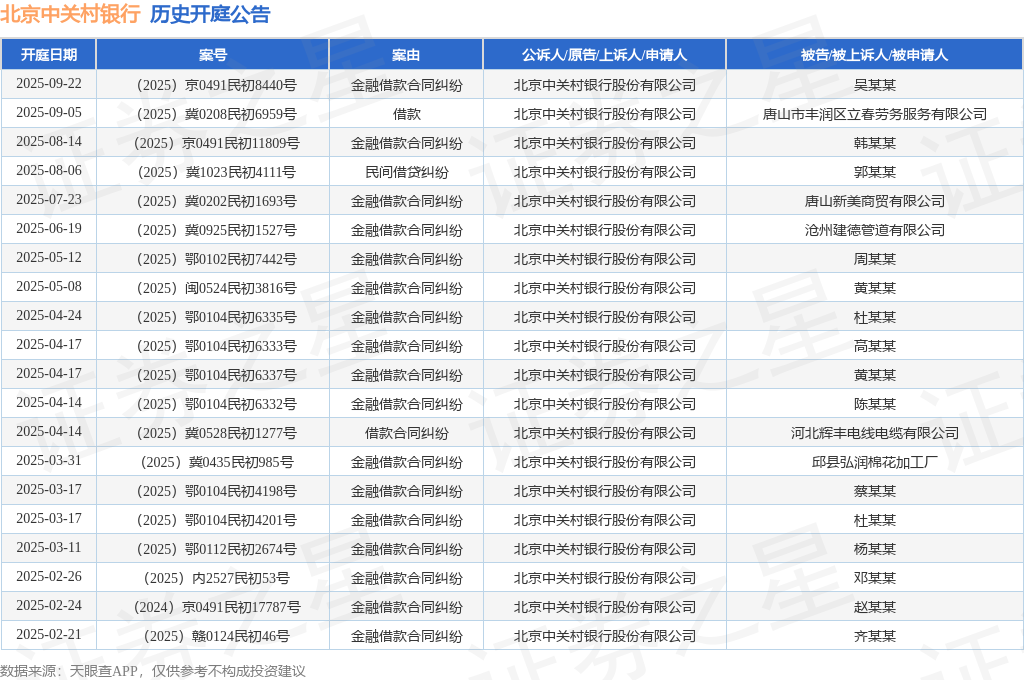
Task: Click defendant 沧州建德管道有限公司
Action: tap(874, 230)
